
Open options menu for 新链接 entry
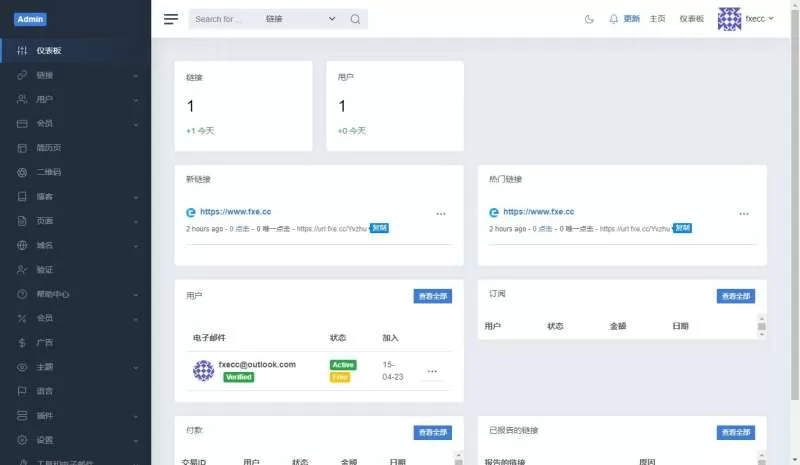(x=441, y=214)
